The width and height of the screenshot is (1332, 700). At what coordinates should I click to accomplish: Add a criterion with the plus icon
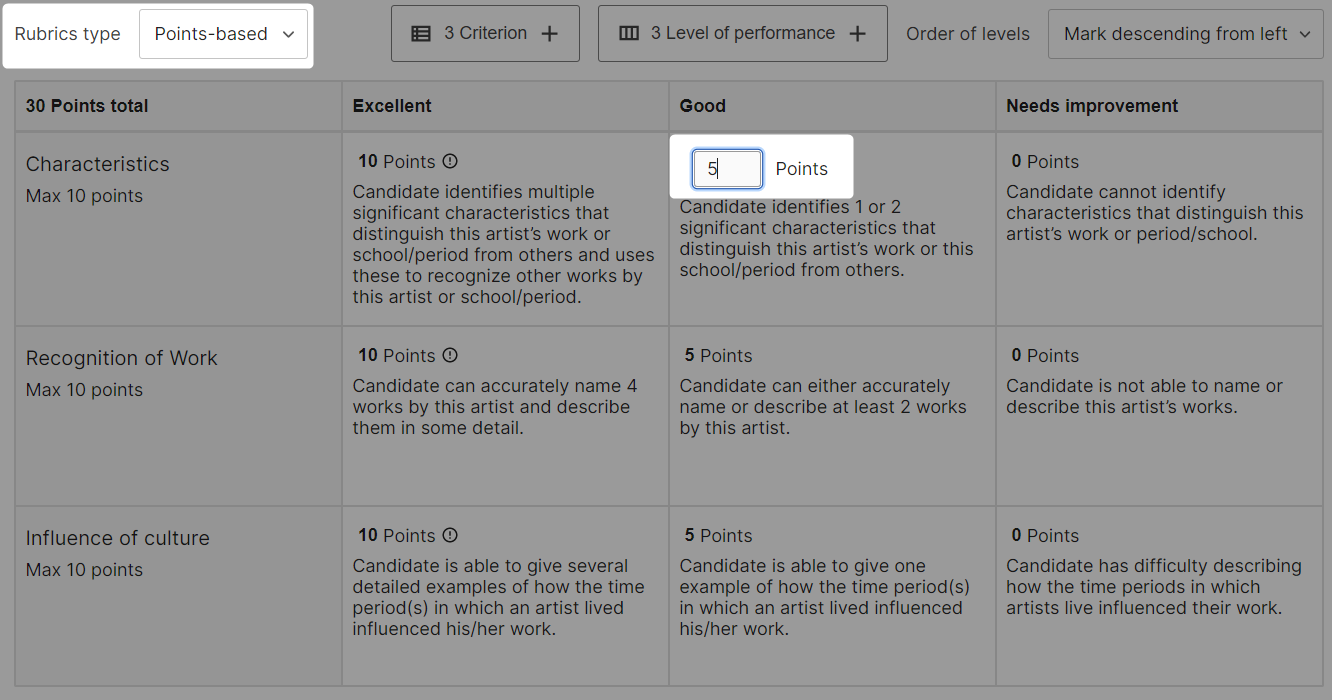[549, 33]
